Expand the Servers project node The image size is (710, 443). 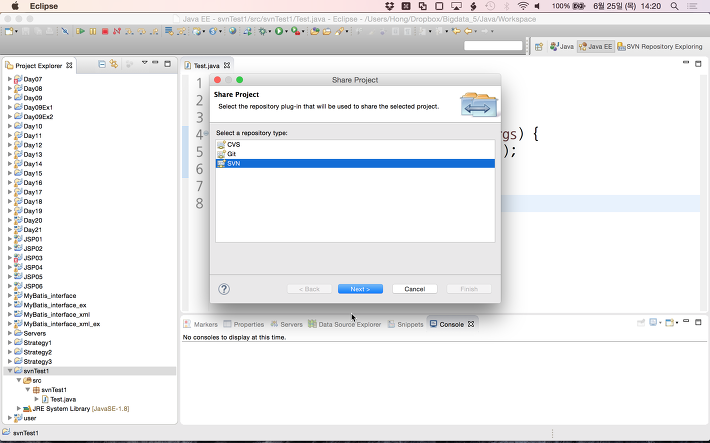[x=10, y=333]
